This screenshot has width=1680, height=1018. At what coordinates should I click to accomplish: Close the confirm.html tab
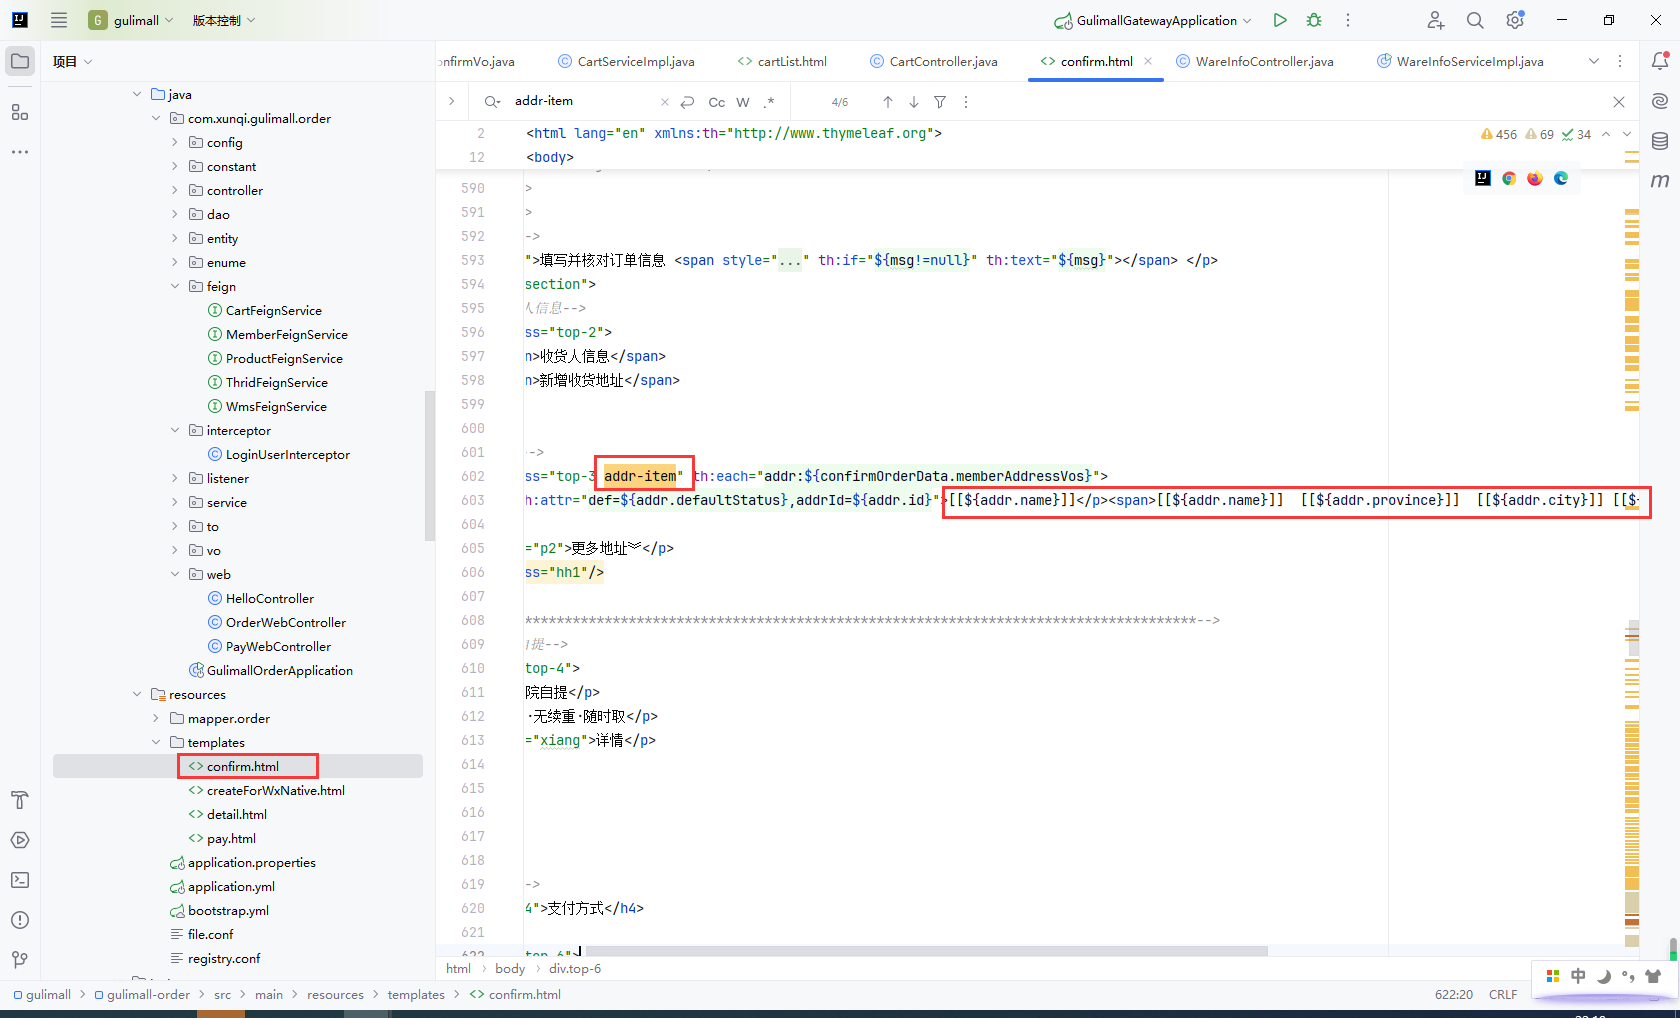coord(1148,61)
